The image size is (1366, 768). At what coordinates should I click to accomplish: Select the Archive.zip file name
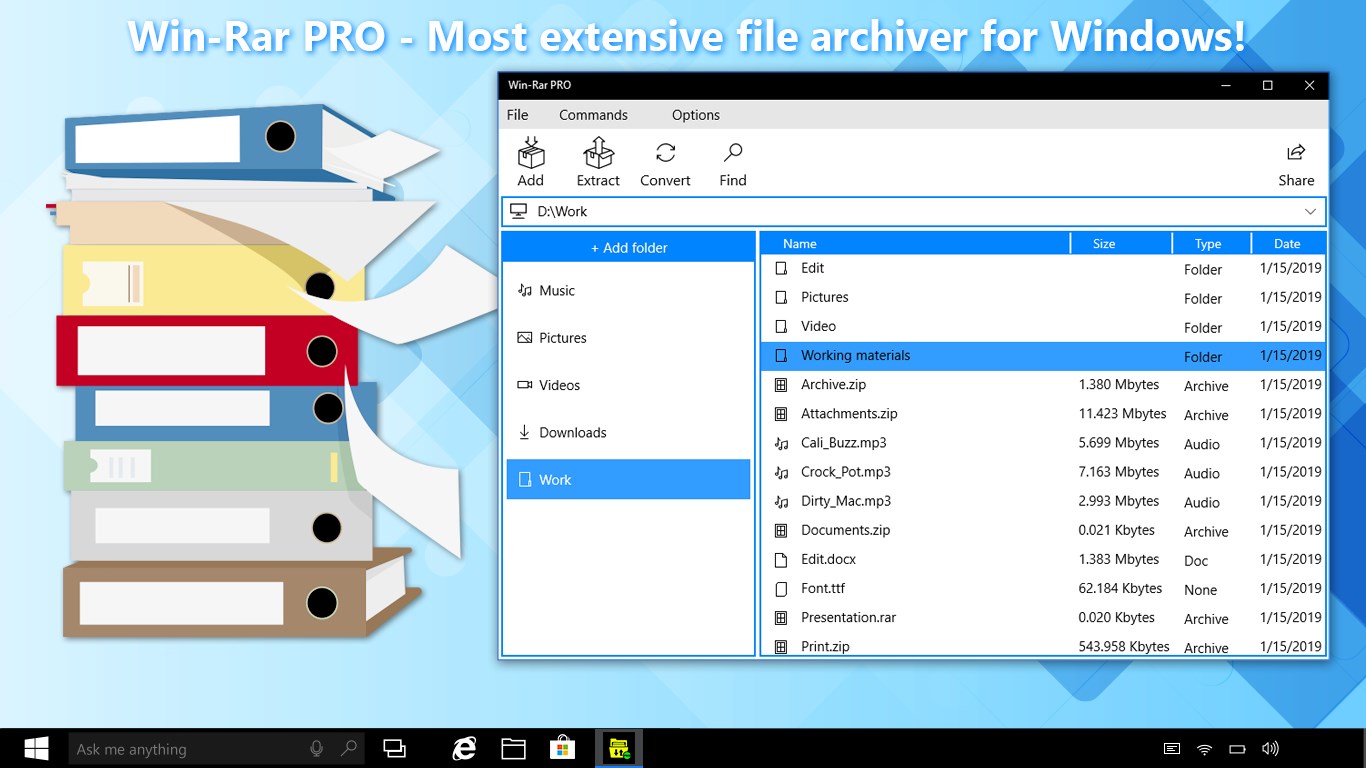pos(833,384)
